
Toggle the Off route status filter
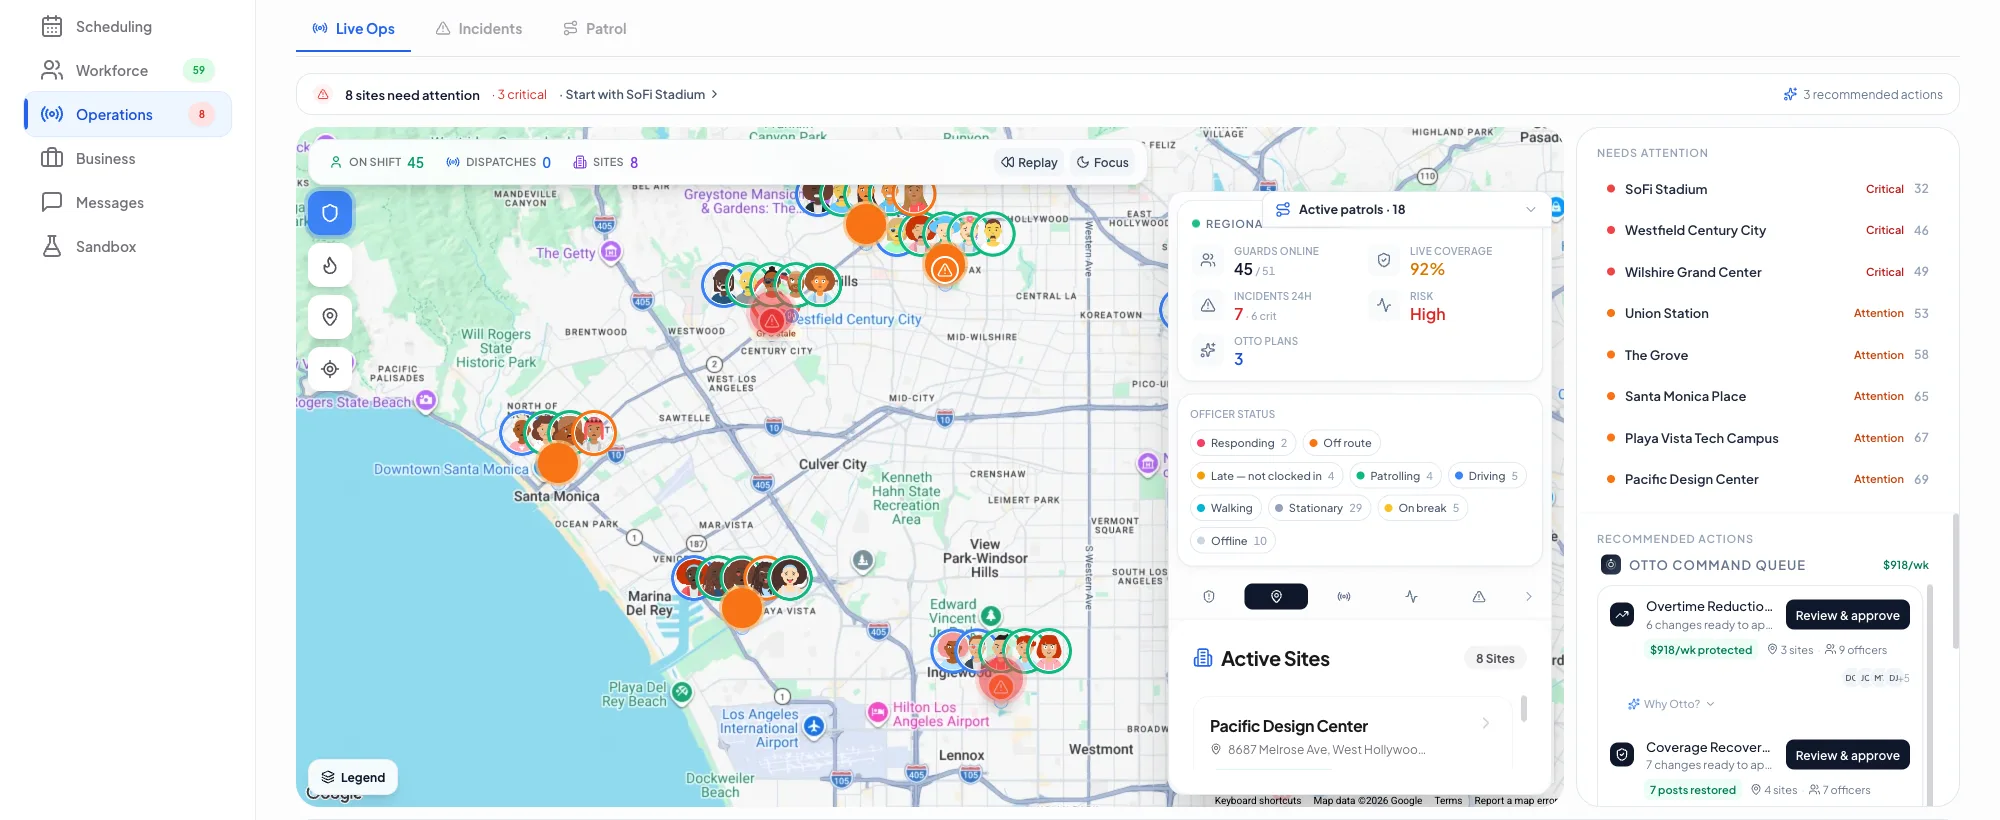coord(1340,443)
